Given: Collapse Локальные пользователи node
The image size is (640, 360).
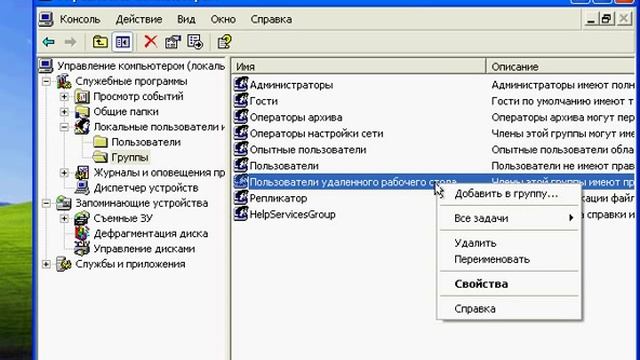Looking at the screenshot, I should tap(64, 127).
